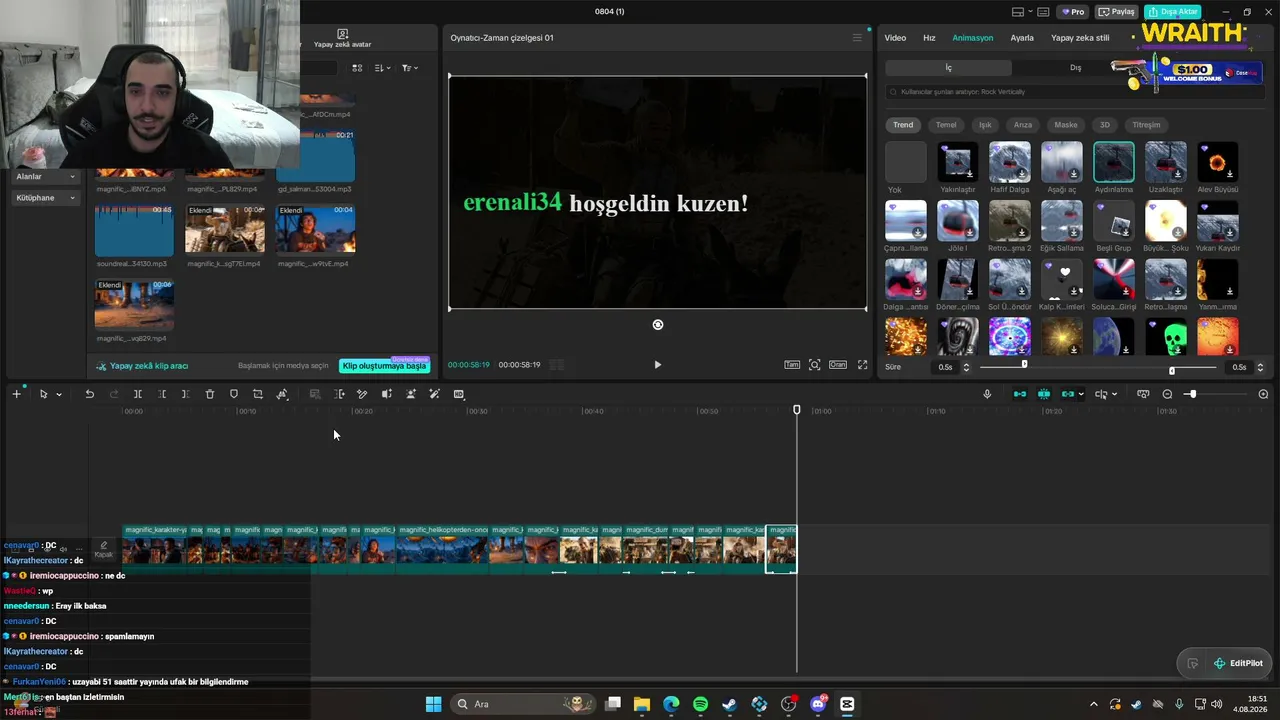
Task: Click the plus add-track icon
Action: tap(16, 394)
